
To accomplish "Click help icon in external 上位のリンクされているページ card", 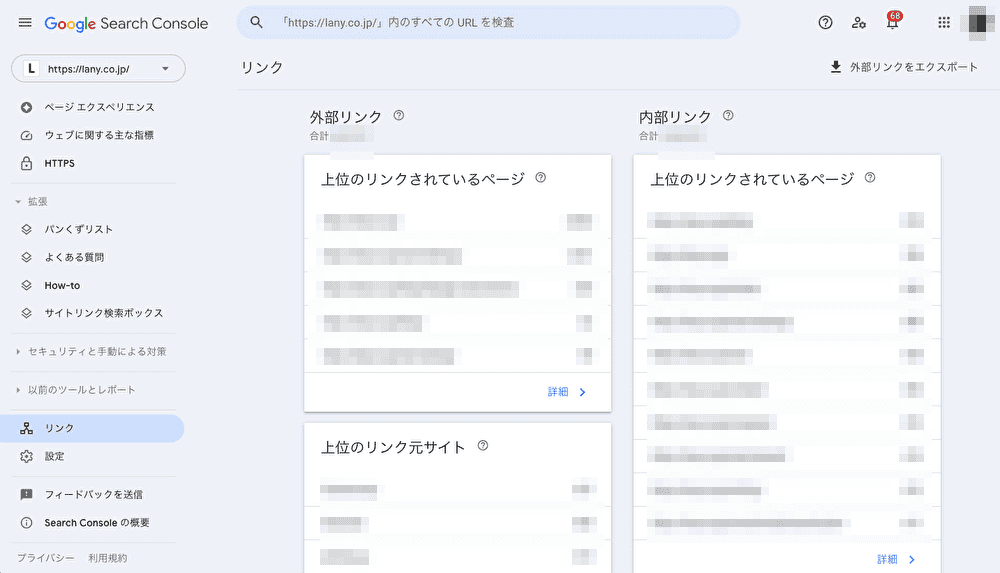I will click(540, 177).
